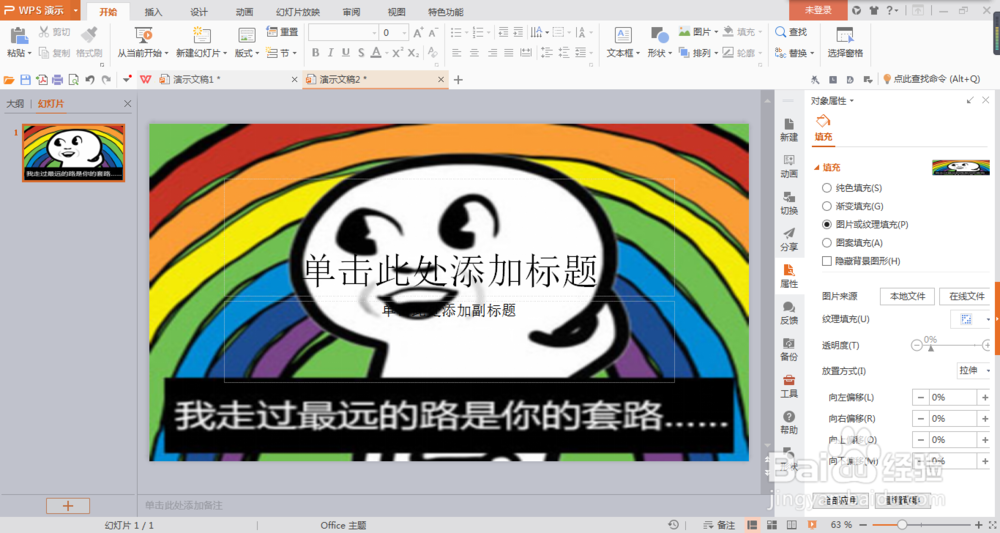This screenshot has width=1000, height=533.
Task: Click the Cut (剪切) scissors icon
Action: 44,32
